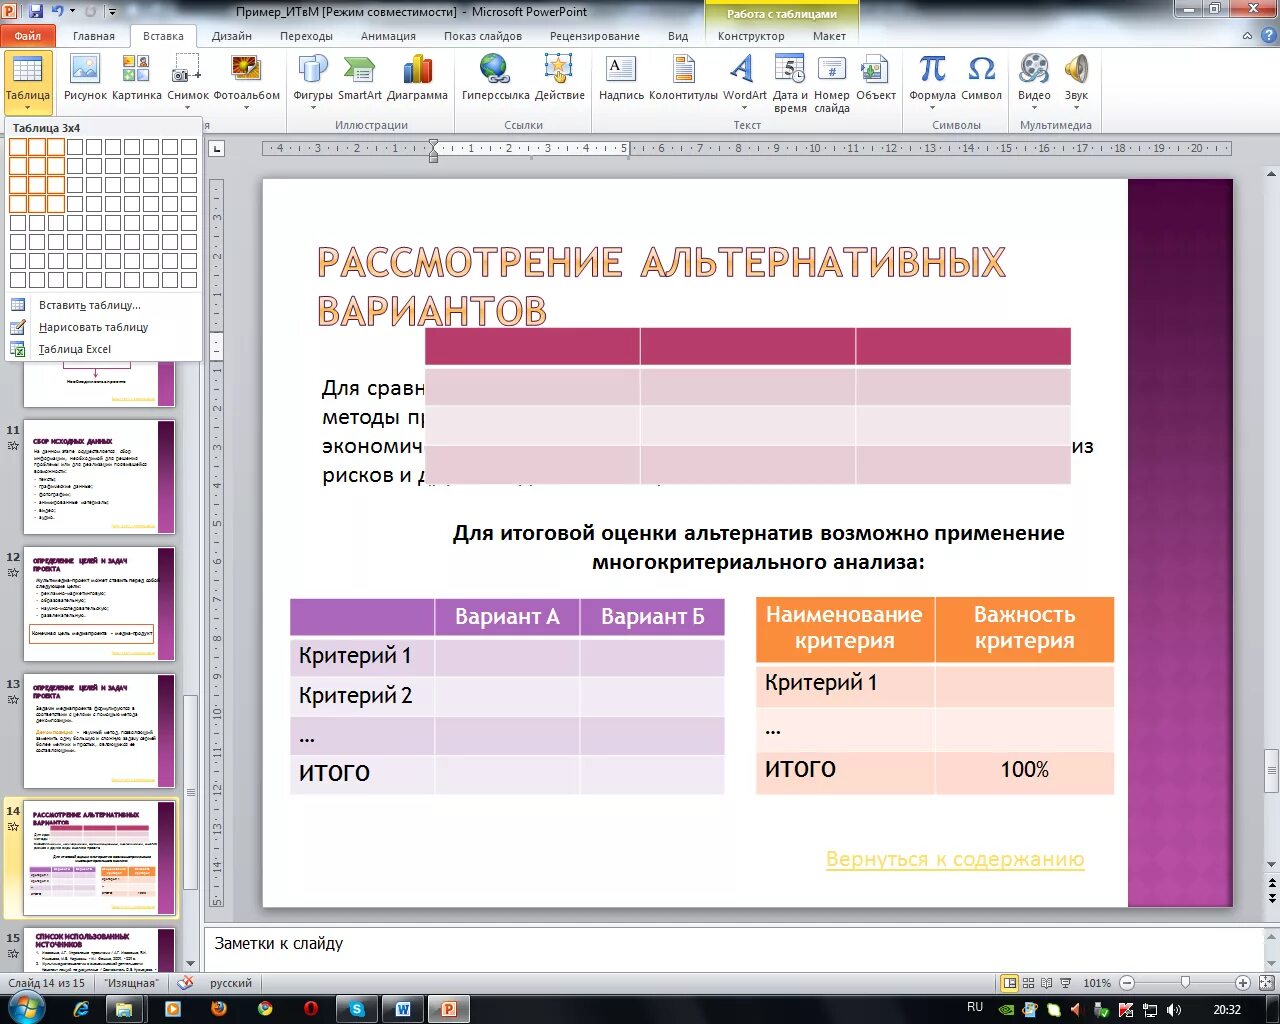This screenshot has height=1024, width=1280.
Task: Switch to the Дизайн tab
Action: point(232,36)
